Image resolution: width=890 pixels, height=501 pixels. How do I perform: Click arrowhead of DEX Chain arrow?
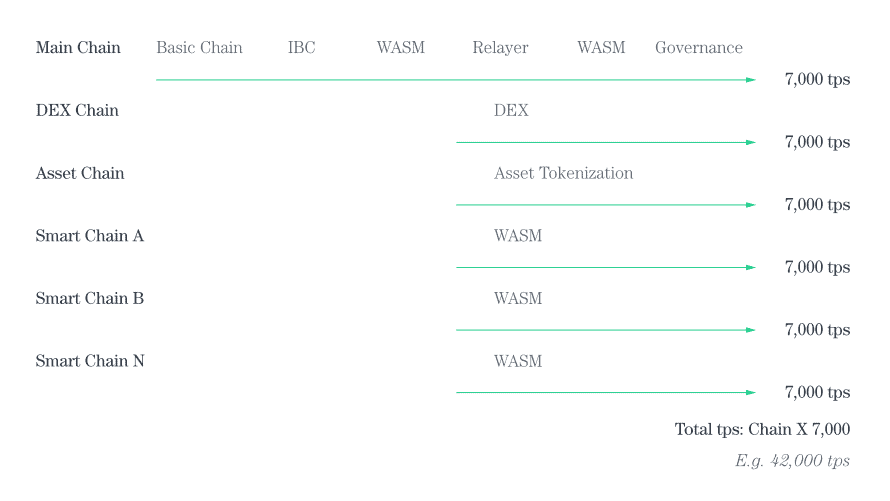click(x=751, y=142)
